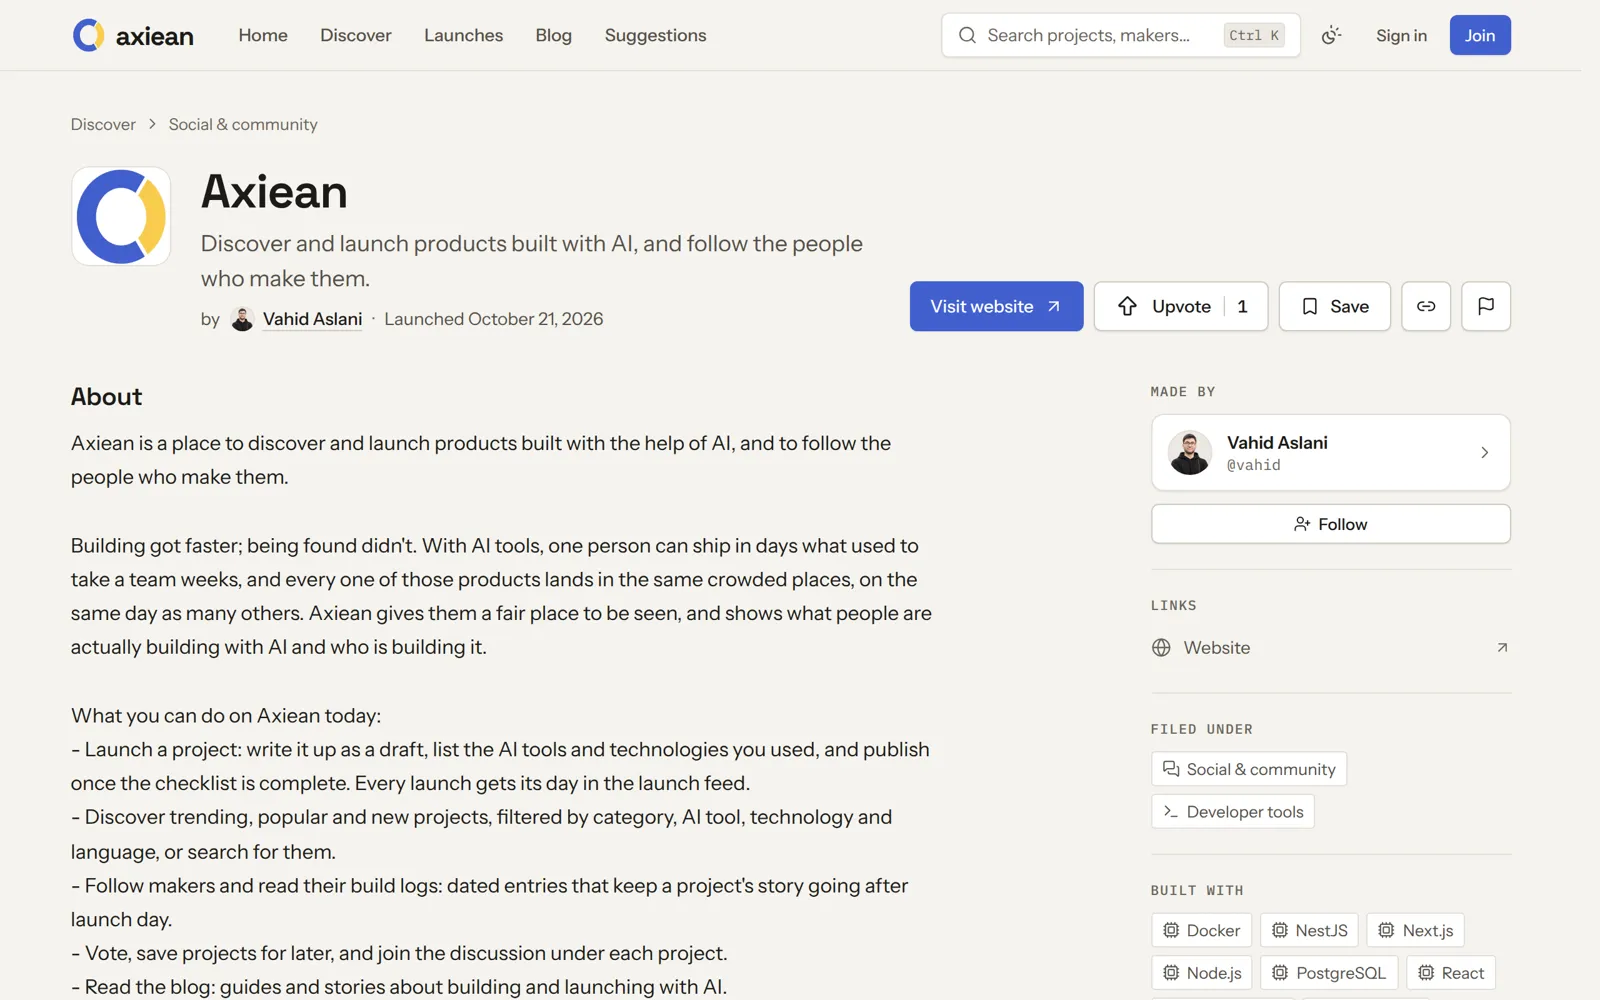The height and width of the screenshot is (1000, 1600).
Task: Click the "Launched October 21, 2026" text
Action: (x=494, y=319)
